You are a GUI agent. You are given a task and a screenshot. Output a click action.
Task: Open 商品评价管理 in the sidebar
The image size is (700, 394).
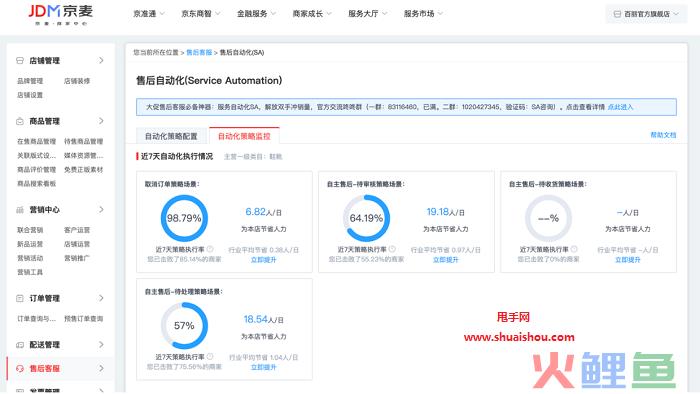tap(37, 170)
